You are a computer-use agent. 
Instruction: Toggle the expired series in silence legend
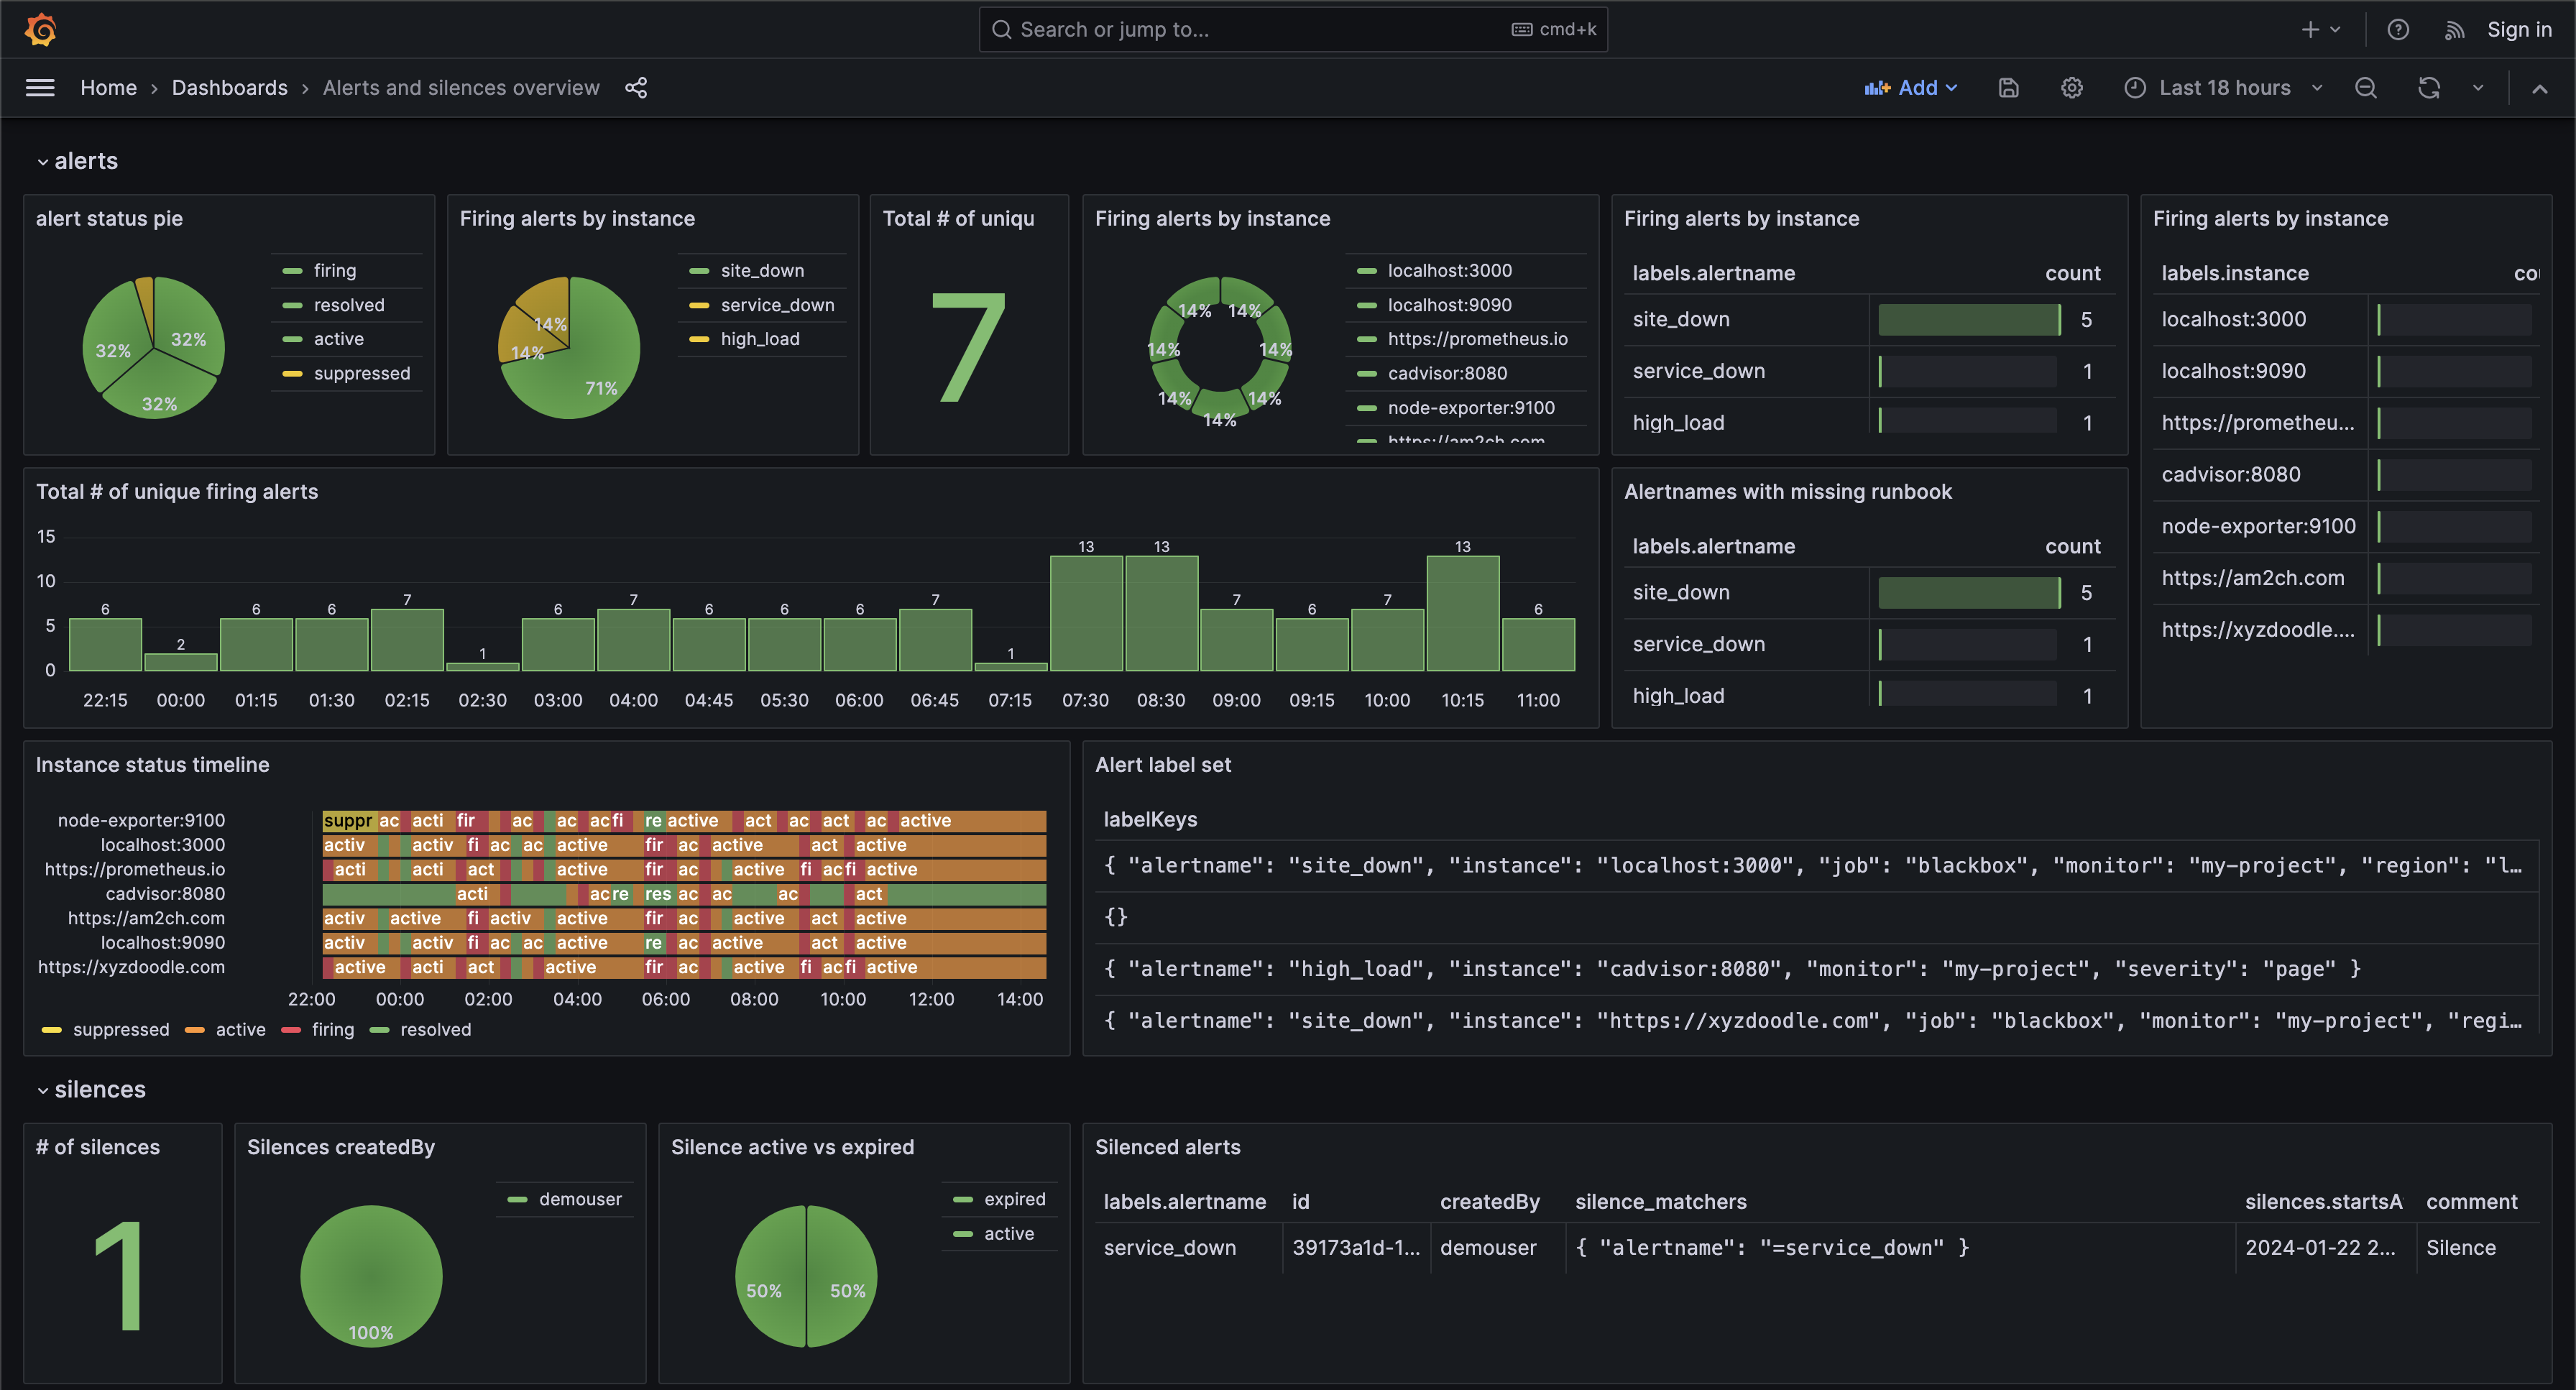(x=1014, y=1199)
